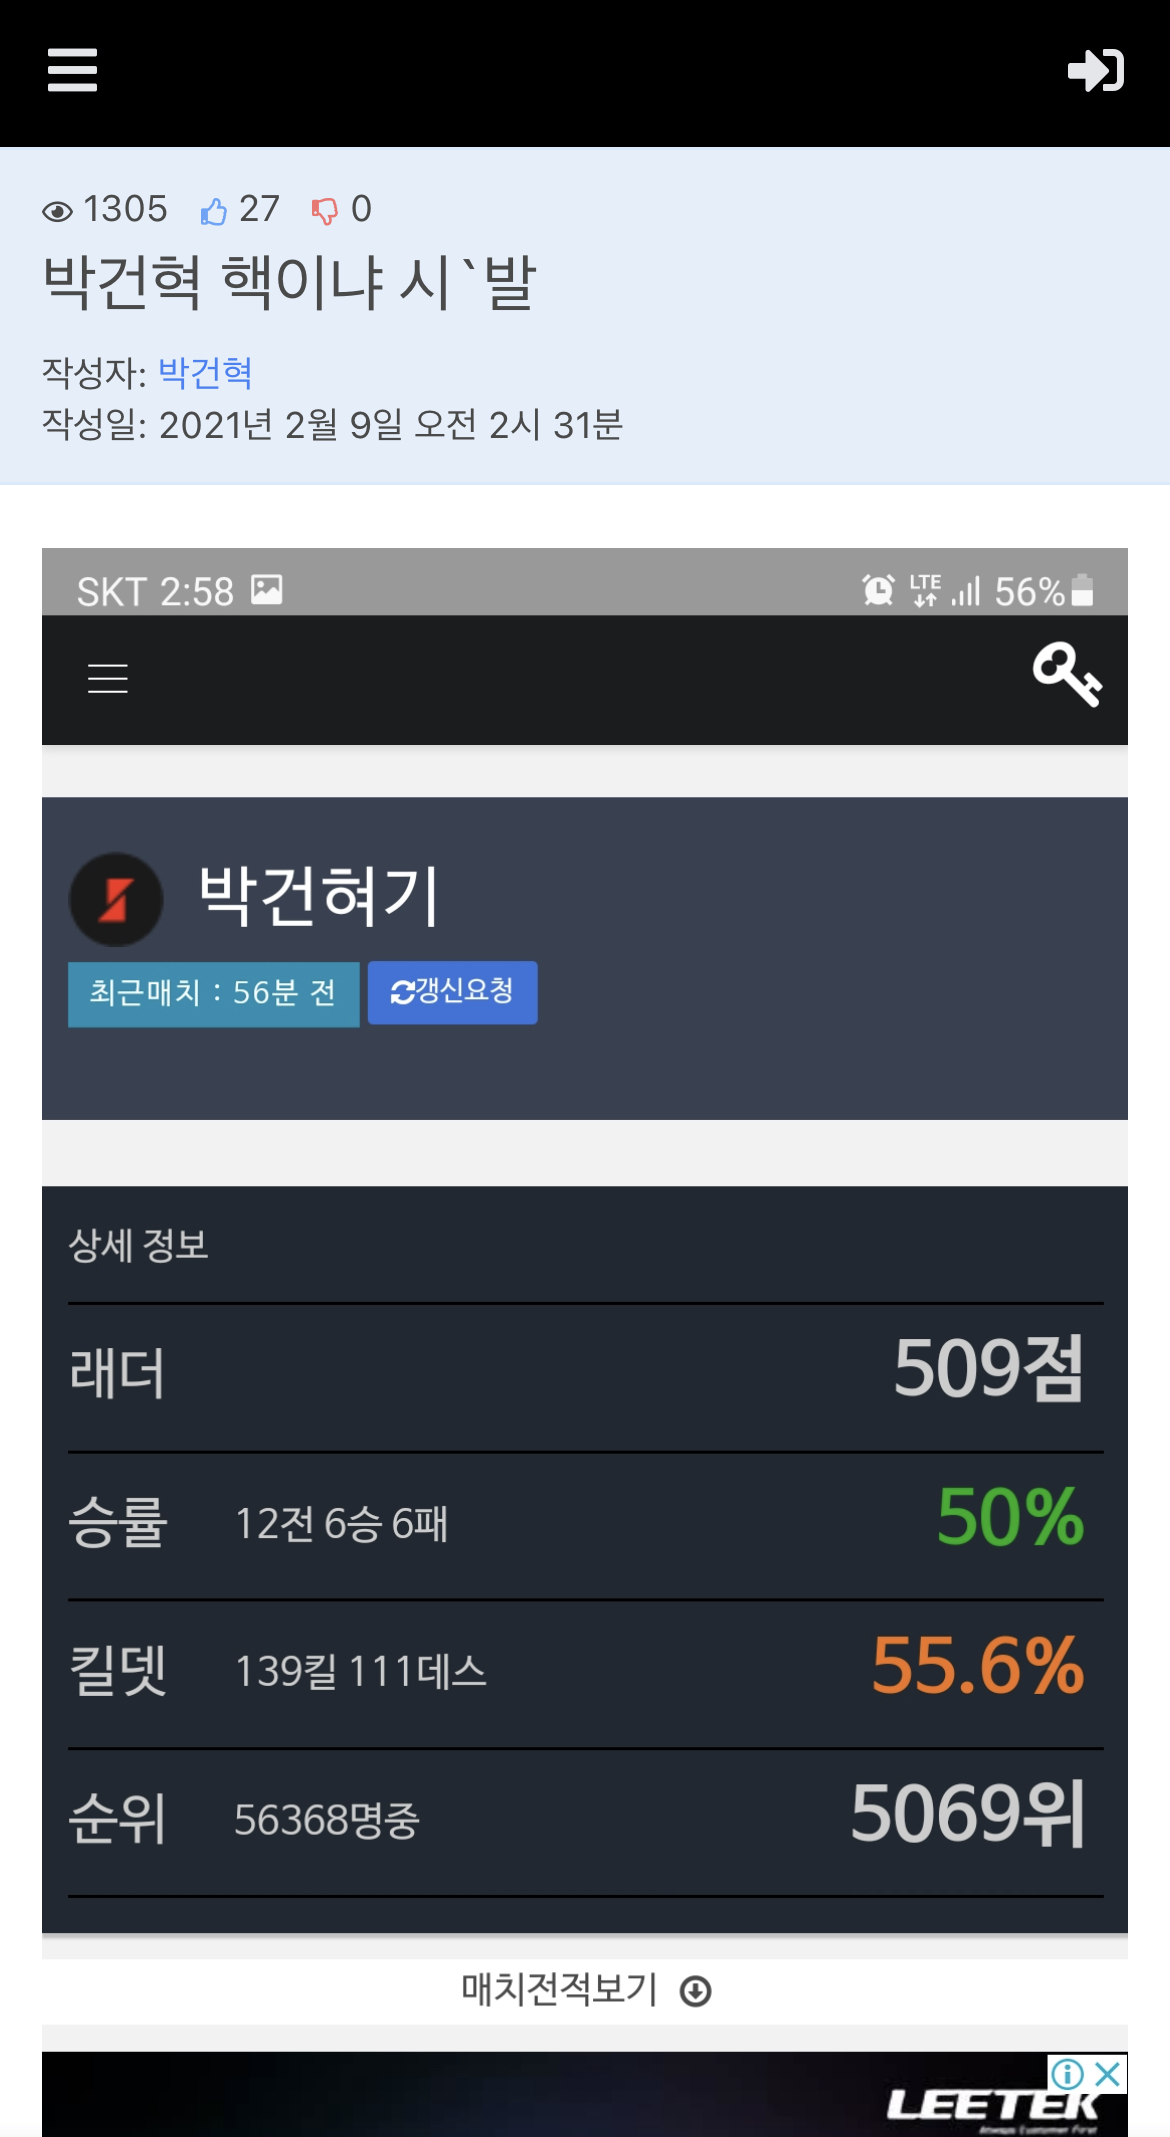Open the thin hamburger menu inside the embedded screenshot
Viewport: 1170px width, 2137px height.
[x=108, y=678]
